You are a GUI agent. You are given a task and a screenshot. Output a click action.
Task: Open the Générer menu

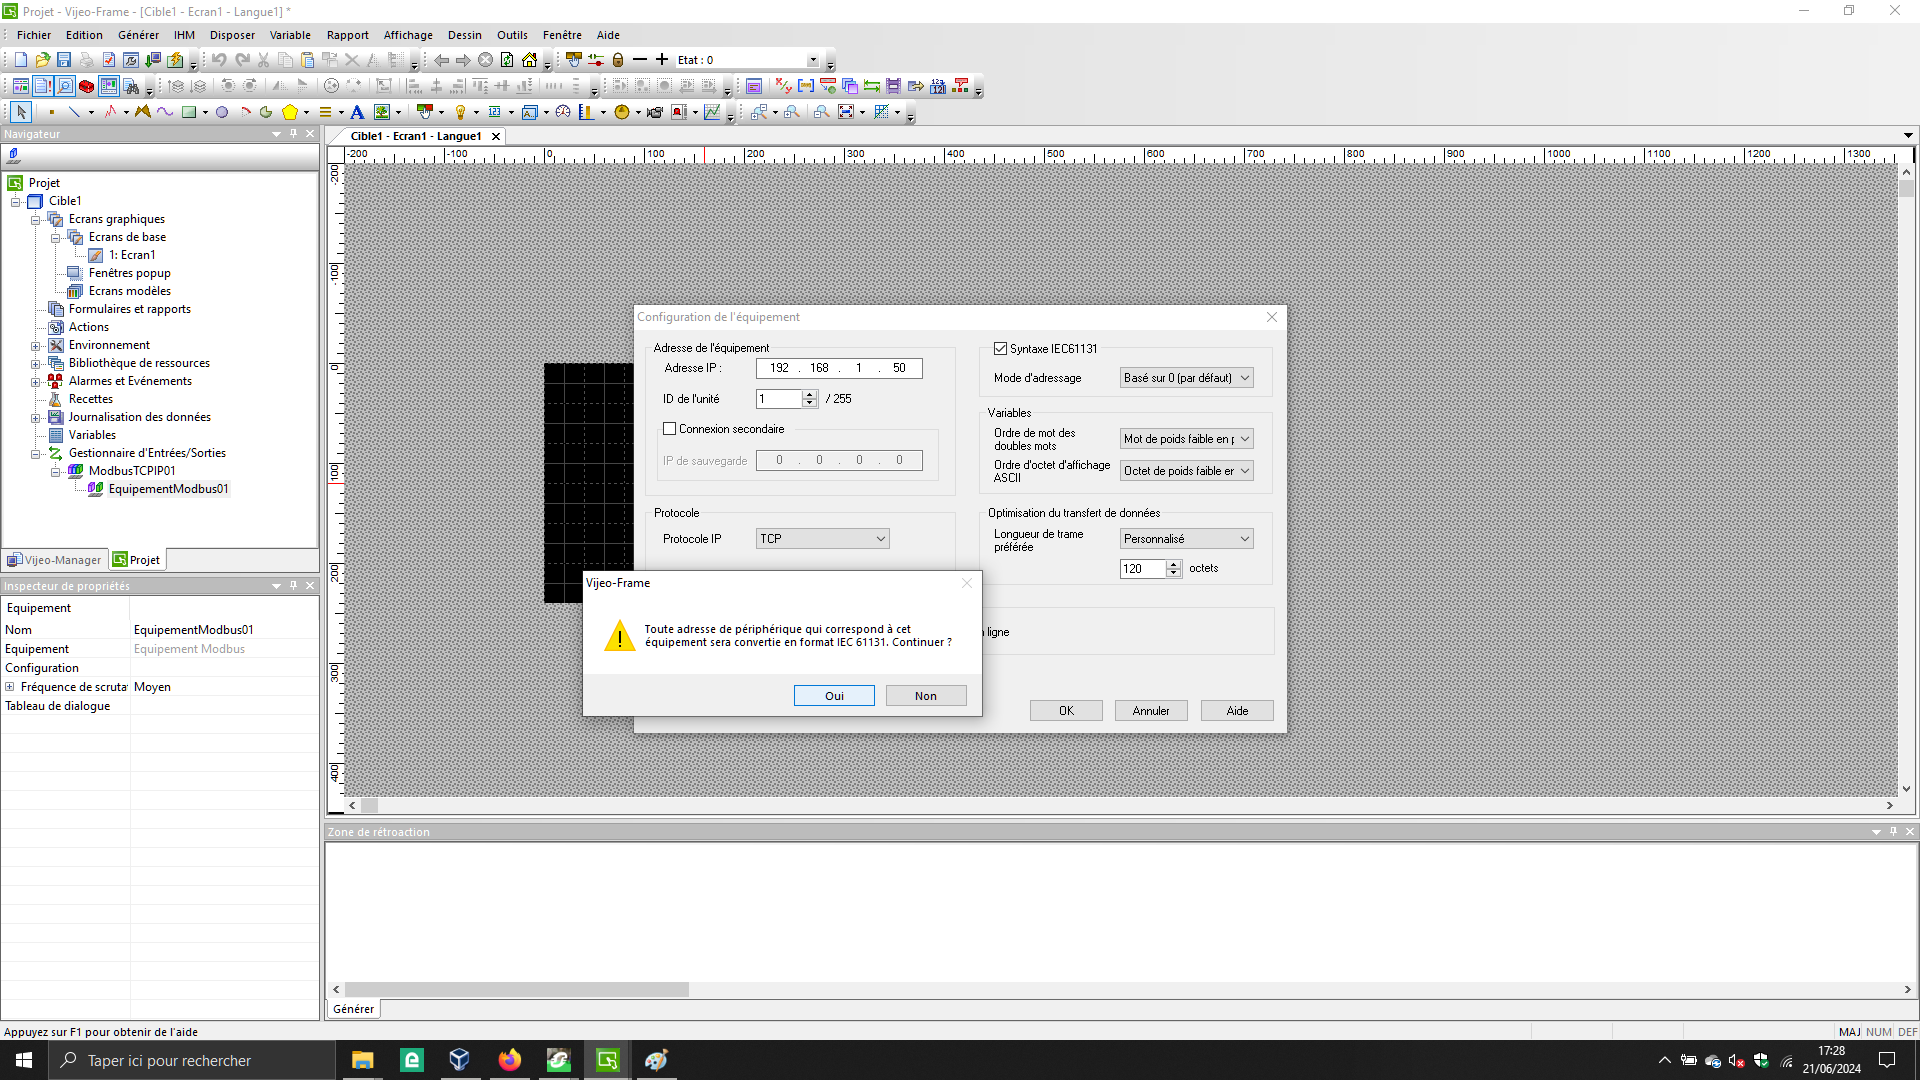coord(138,35)
